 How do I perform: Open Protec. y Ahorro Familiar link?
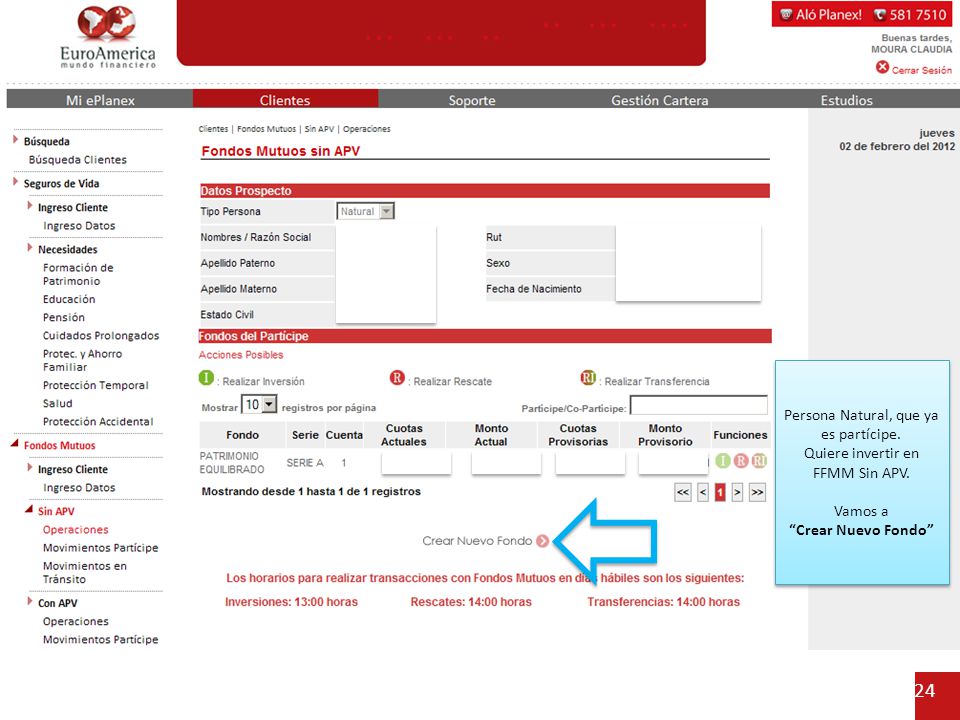coord(83,361)
